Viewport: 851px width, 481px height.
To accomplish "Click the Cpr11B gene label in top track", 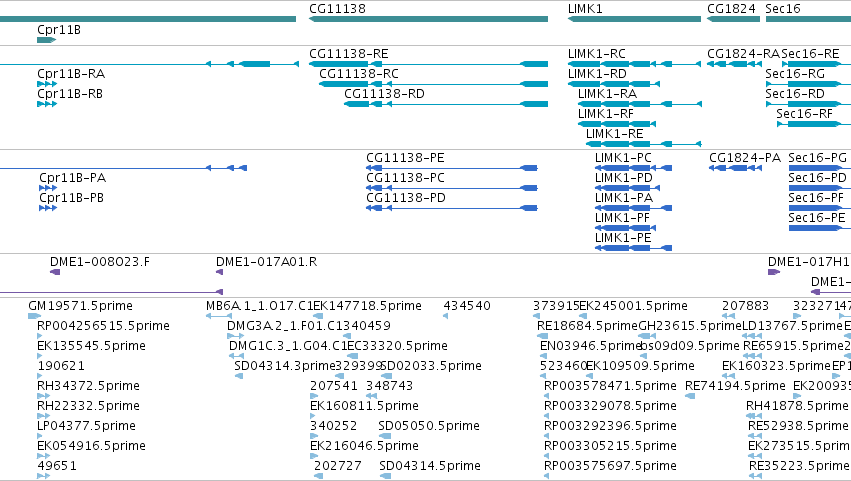I will pos(59,30).
